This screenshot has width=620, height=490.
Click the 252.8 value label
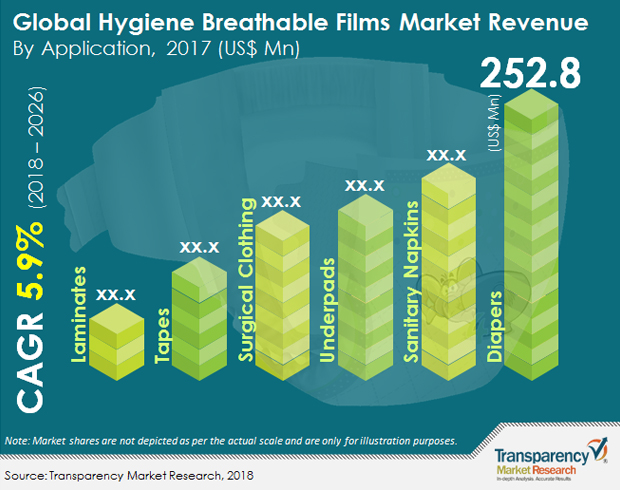530,74
